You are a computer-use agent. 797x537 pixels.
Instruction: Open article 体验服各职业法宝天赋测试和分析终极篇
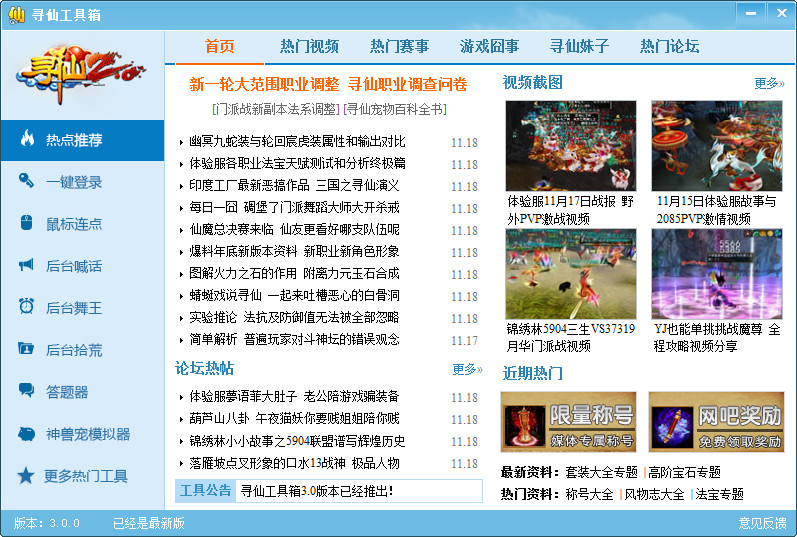pos(297,163)
